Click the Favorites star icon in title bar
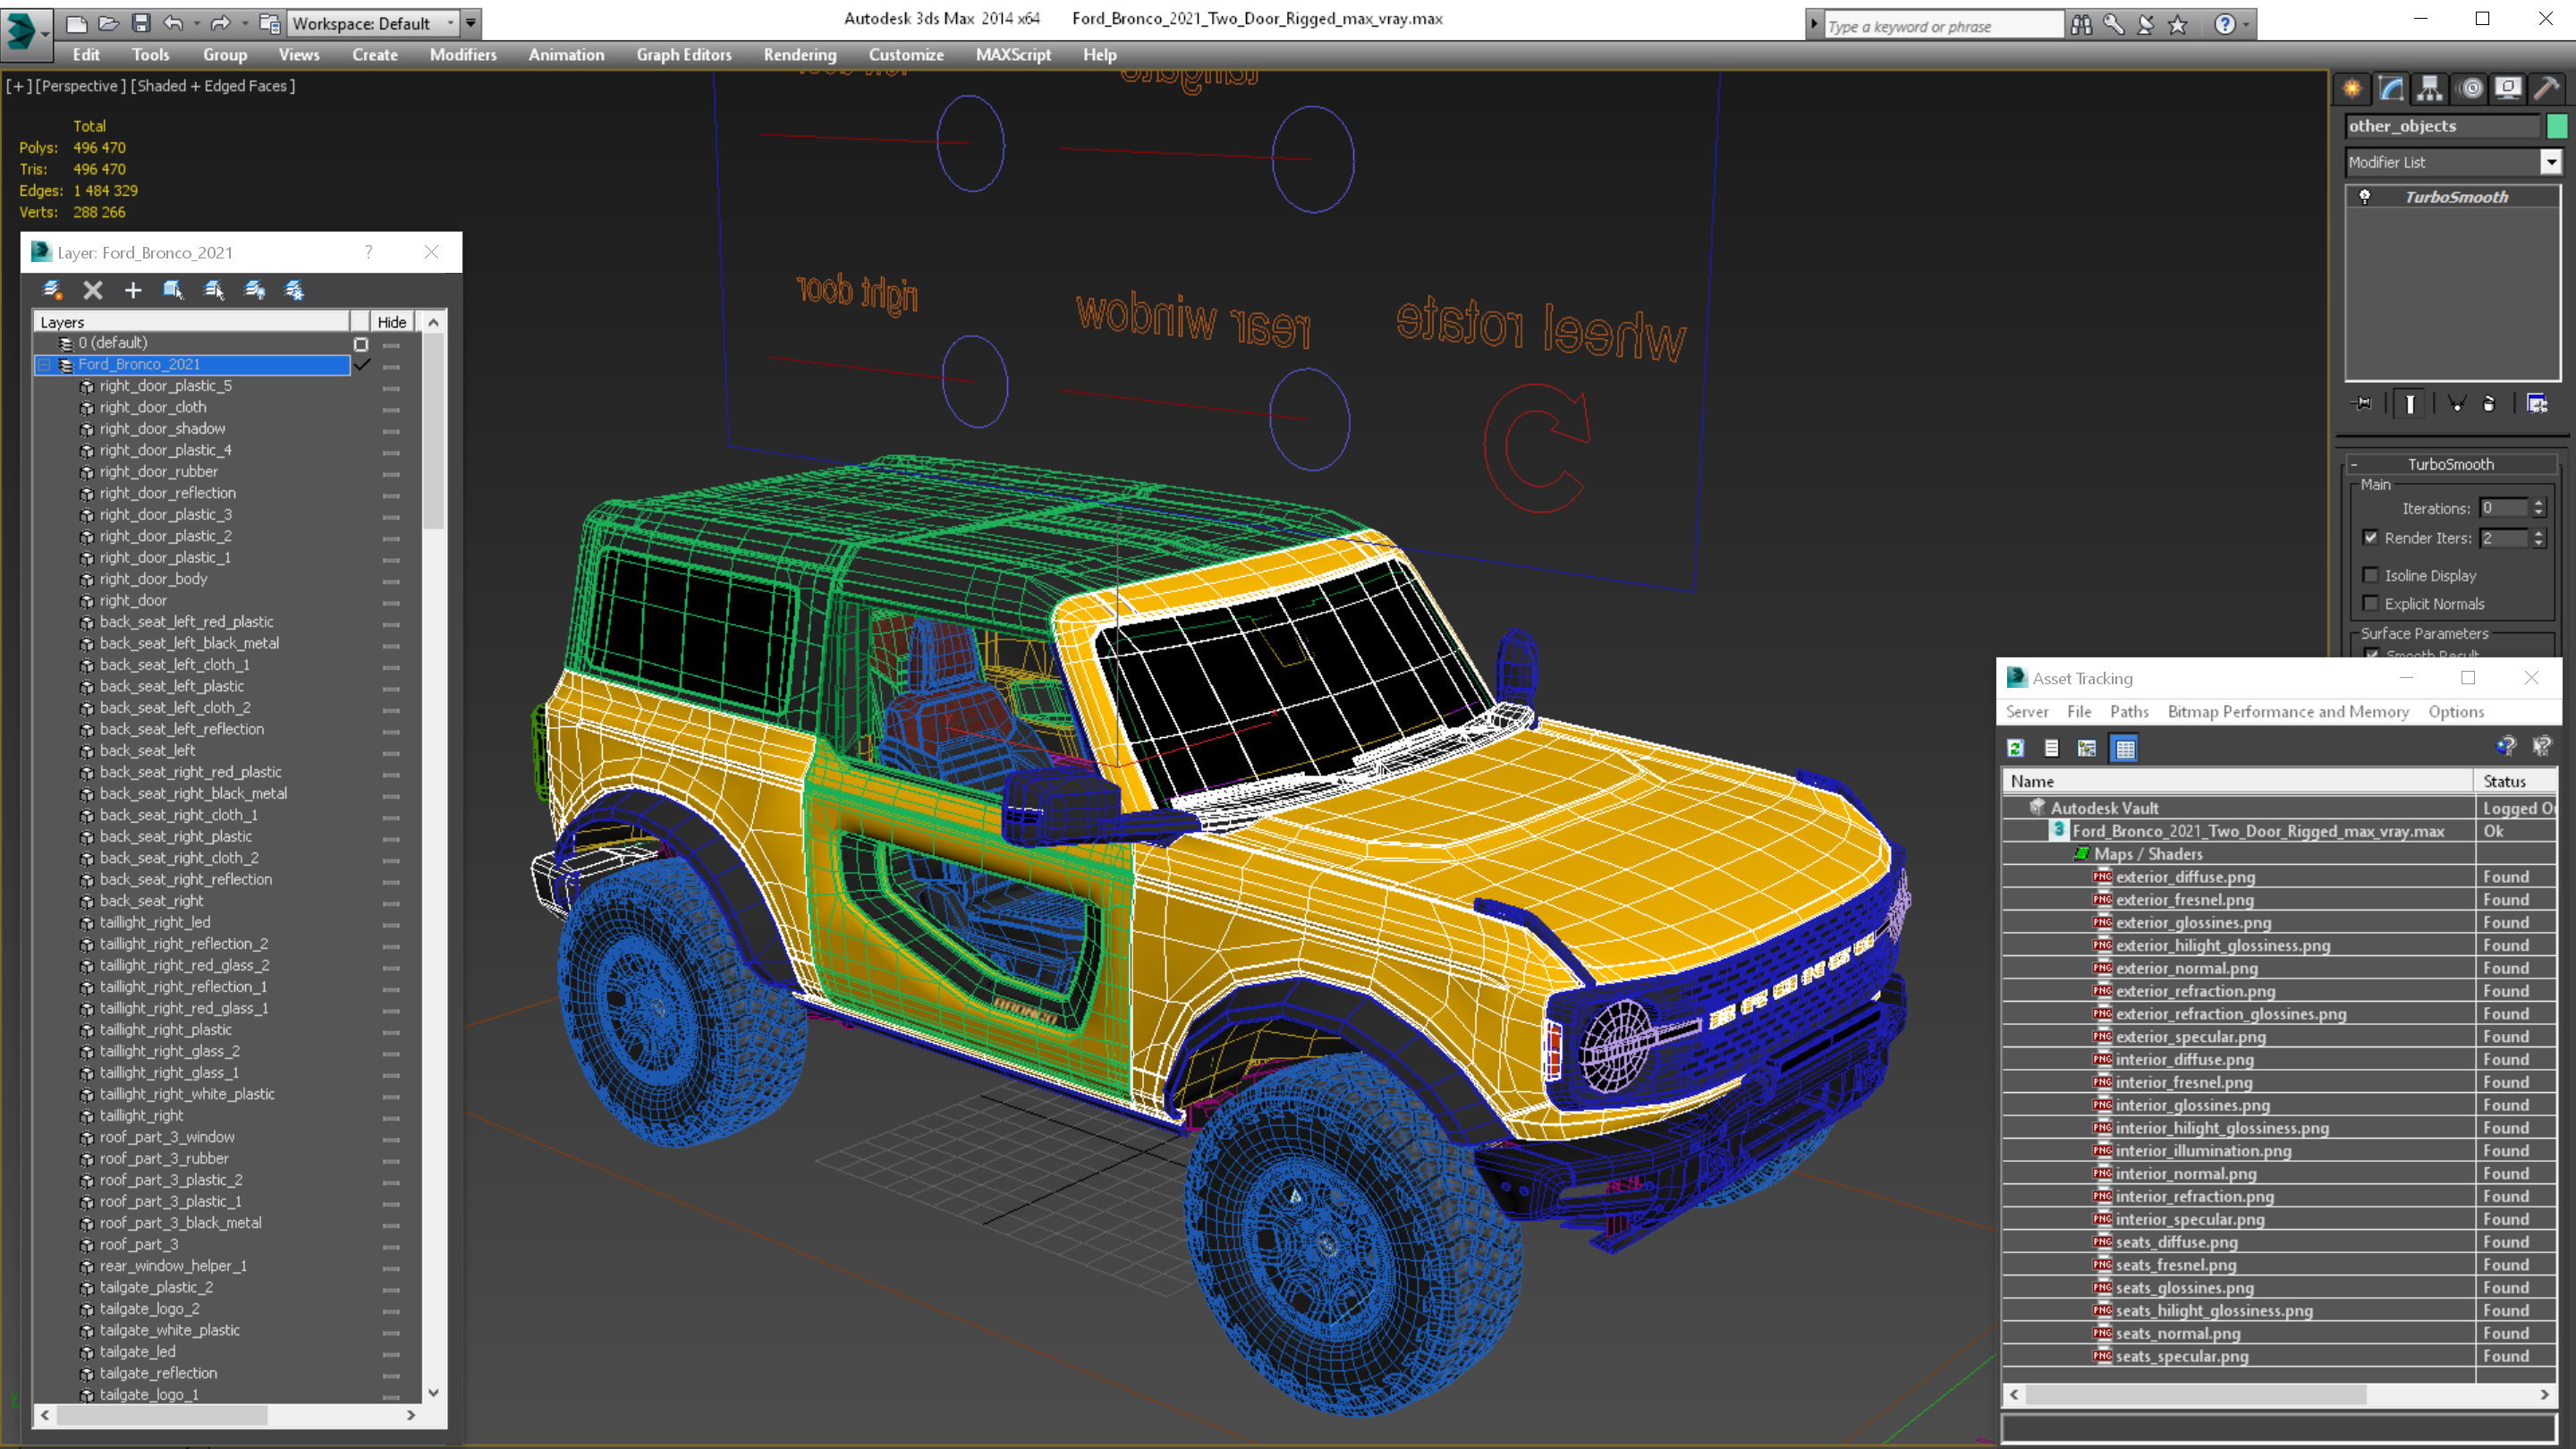The height and width of the screenshot is (1449, 2576). pyautogui.click(x=2178, y=25)
